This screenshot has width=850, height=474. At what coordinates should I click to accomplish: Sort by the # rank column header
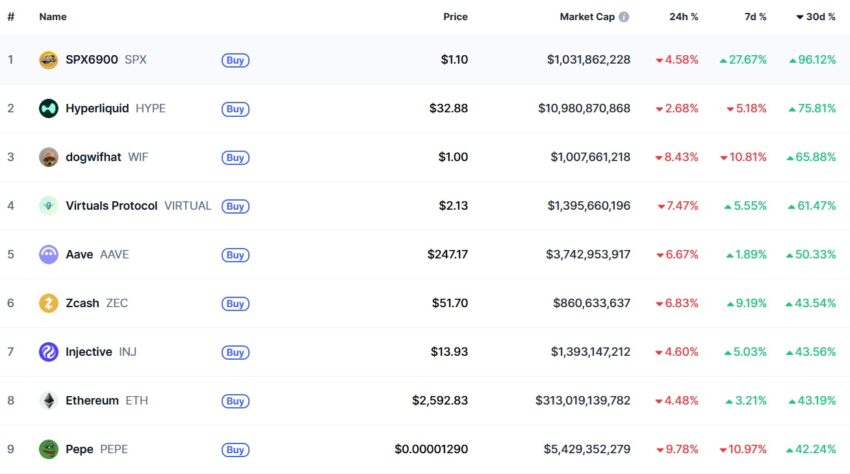tap(11, 17)
